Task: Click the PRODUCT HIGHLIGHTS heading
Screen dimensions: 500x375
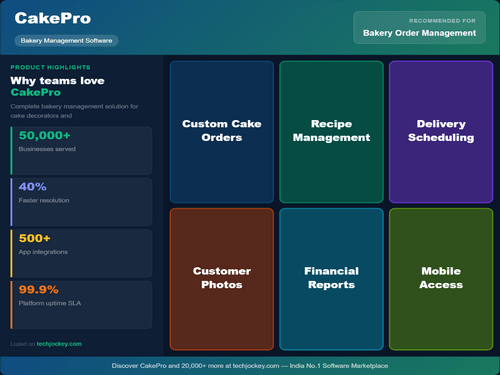Action: [50, 67]
